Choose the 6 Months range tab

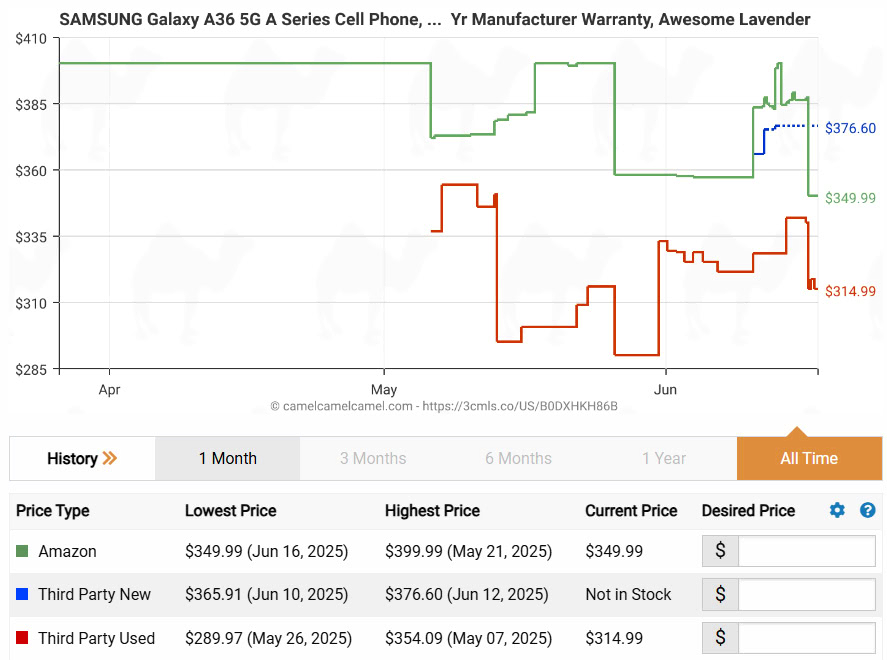click(518, 459)
